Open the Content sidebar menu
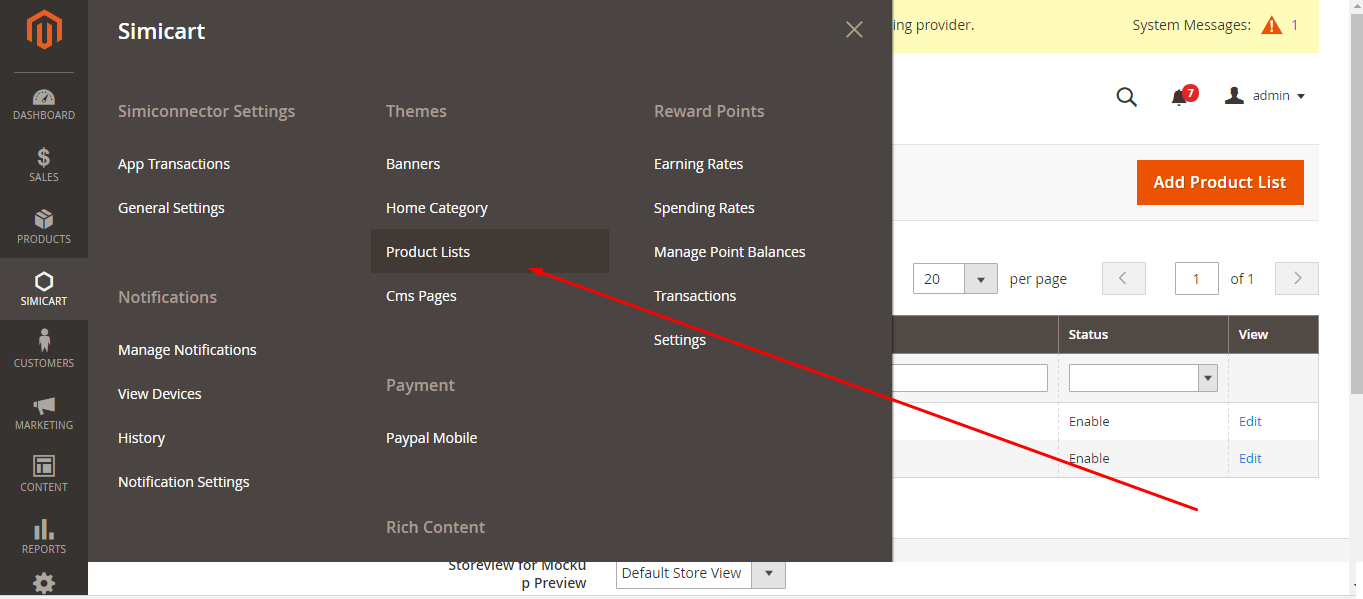Screen dimensions: 1363x599 44,475
